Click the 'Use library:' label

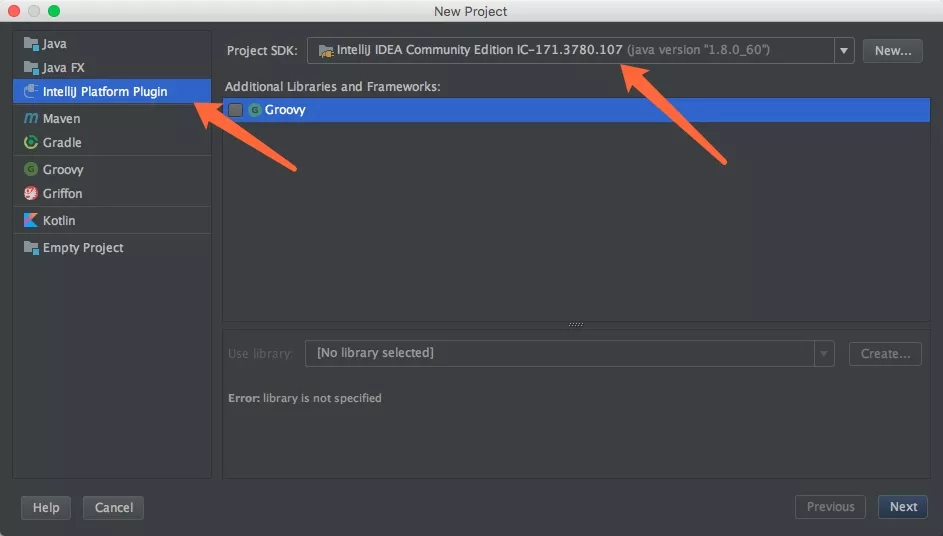pos(260,354)
